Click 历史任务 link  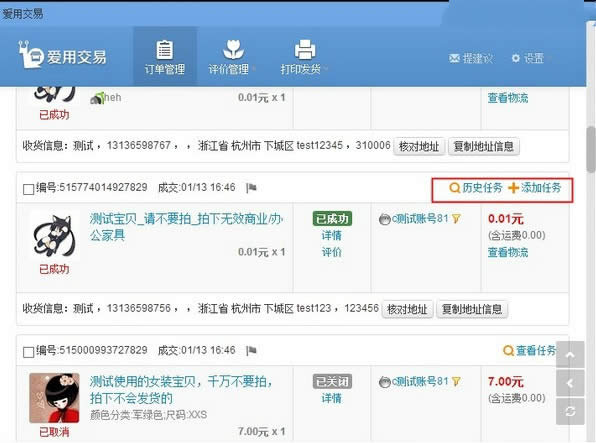[x=476, y=187]
